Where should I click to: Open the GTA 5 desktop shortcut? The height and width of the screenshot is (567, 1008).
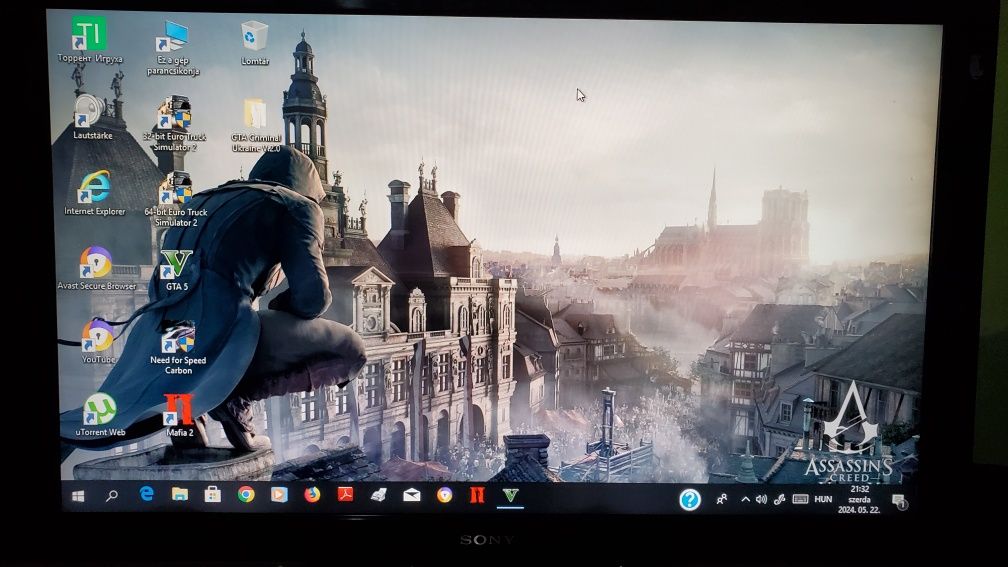176,270
